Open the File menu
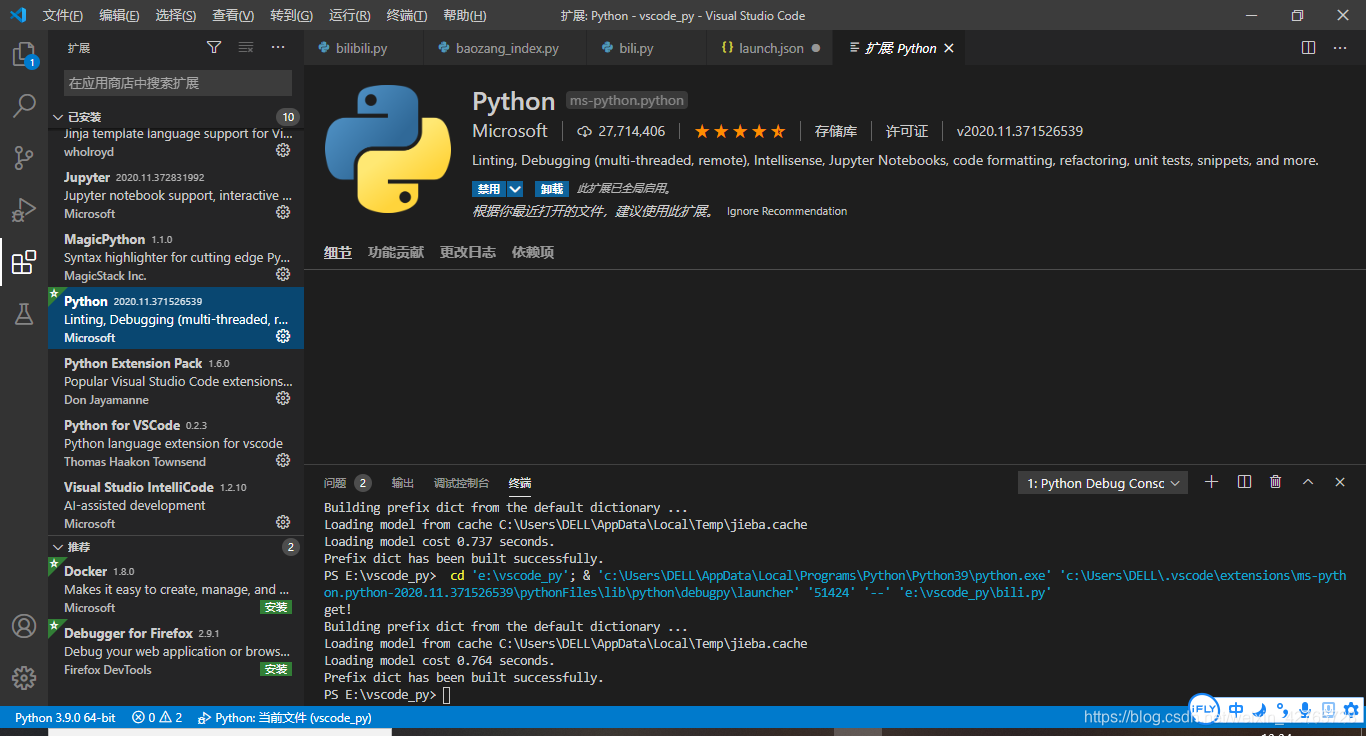The image size is (1366, 736). [63, 15]
